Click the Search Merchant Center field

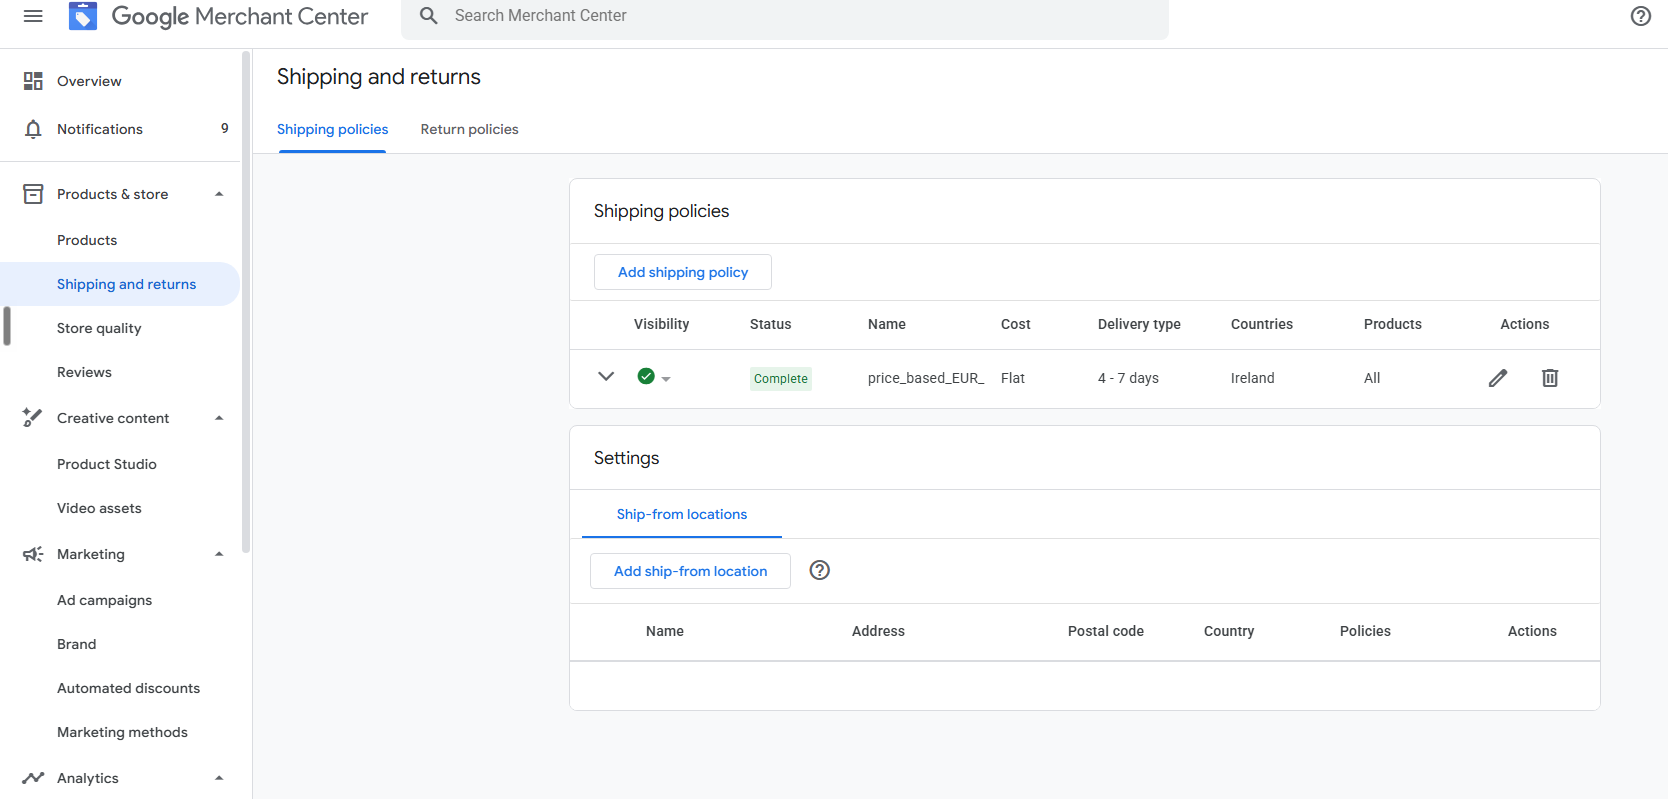coord(785,16)
